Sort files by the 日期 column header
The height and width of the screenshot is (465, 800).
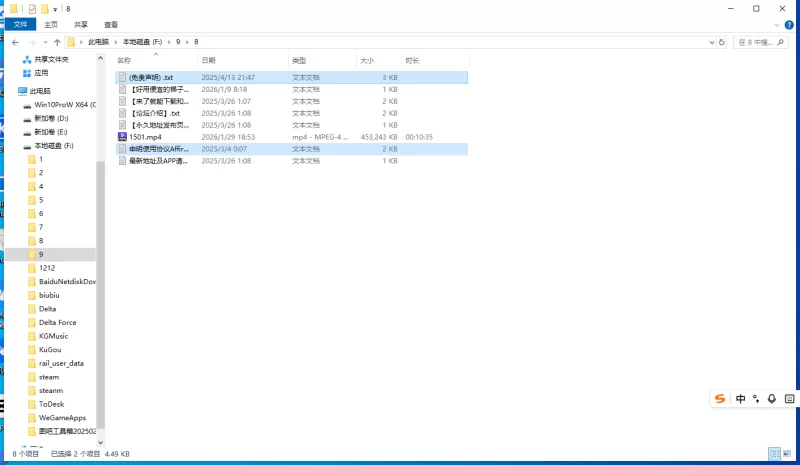208,61
